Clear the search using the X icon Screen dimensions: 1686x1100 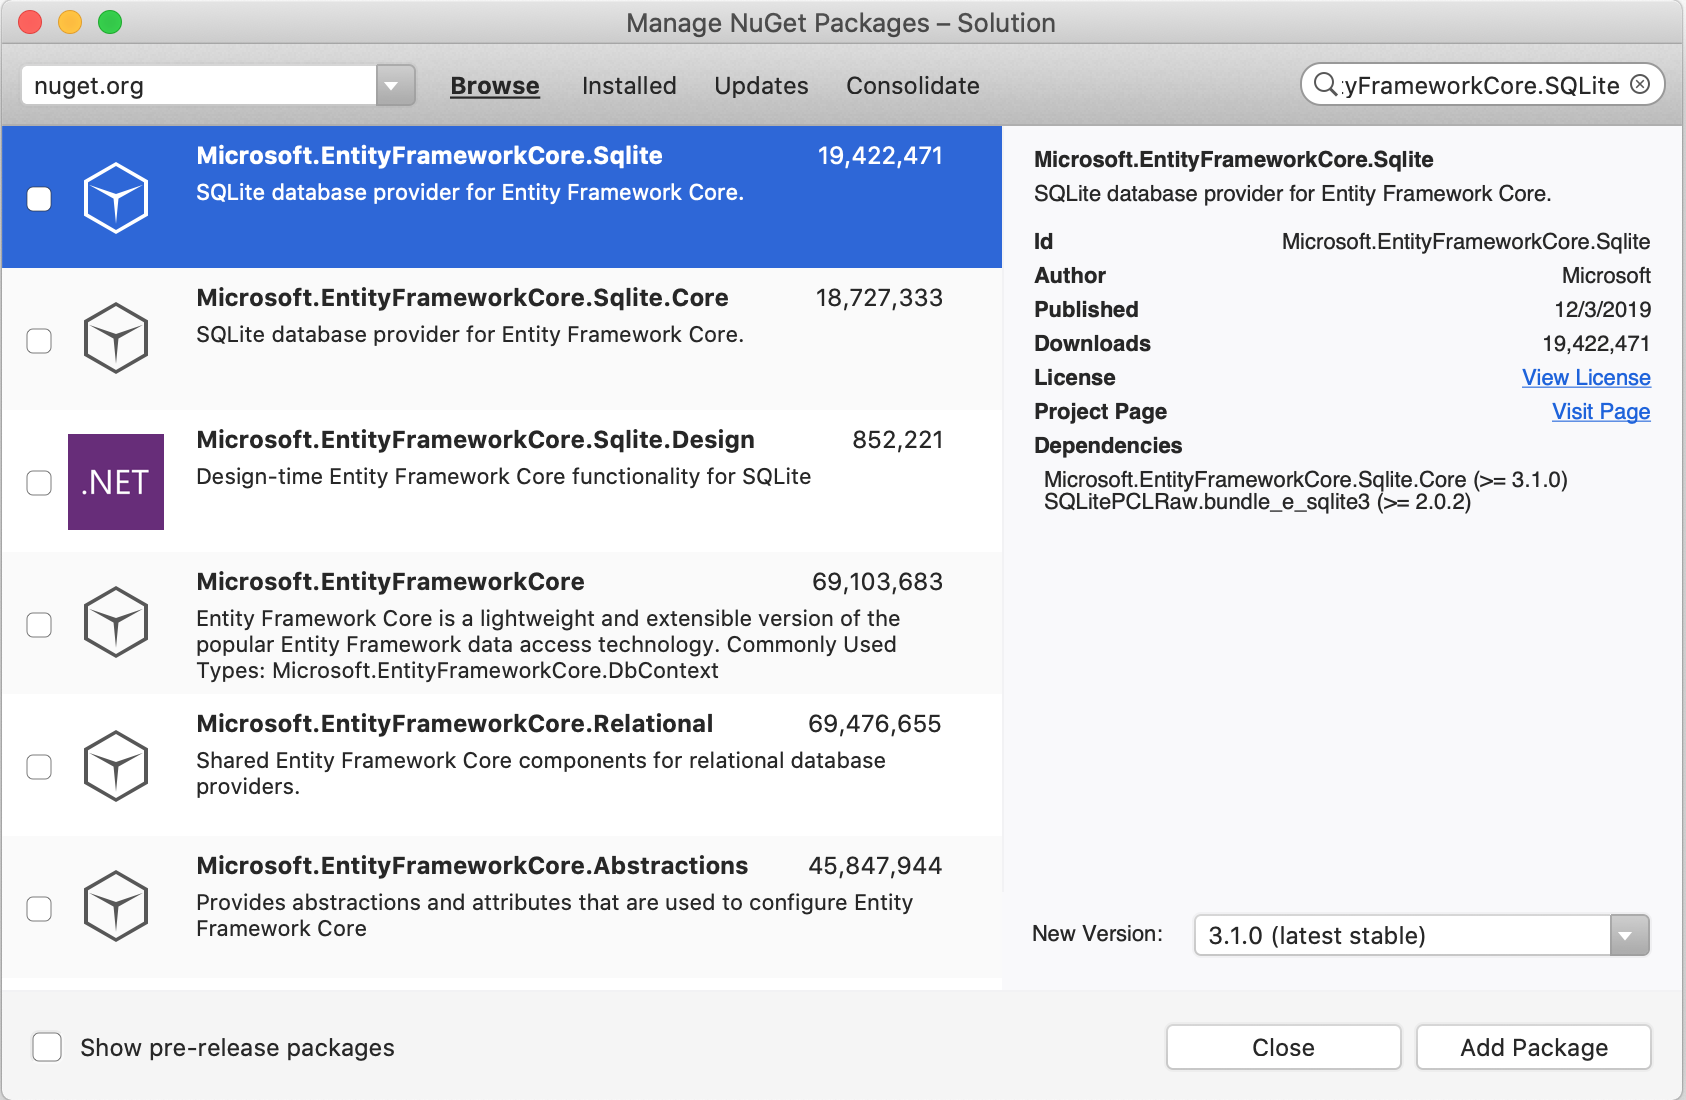point(1640,84)
